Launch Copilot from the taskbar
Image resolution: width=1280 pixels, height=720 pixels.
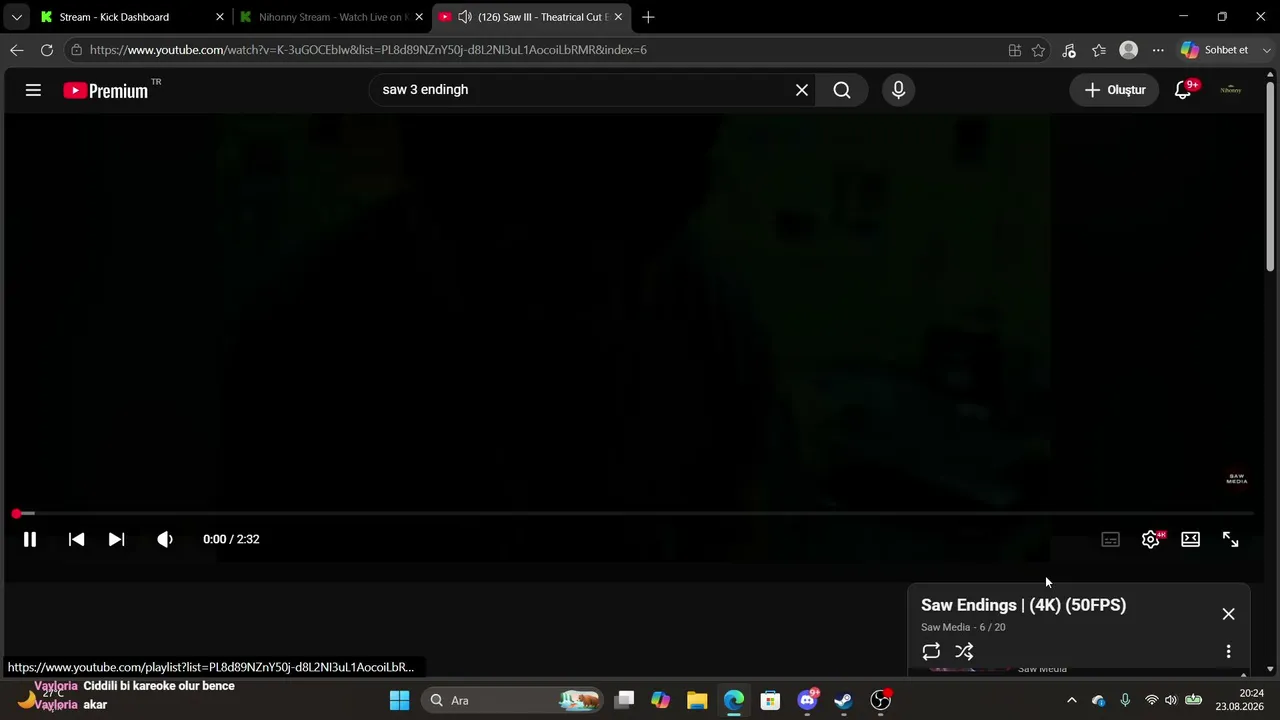point(660,700)
